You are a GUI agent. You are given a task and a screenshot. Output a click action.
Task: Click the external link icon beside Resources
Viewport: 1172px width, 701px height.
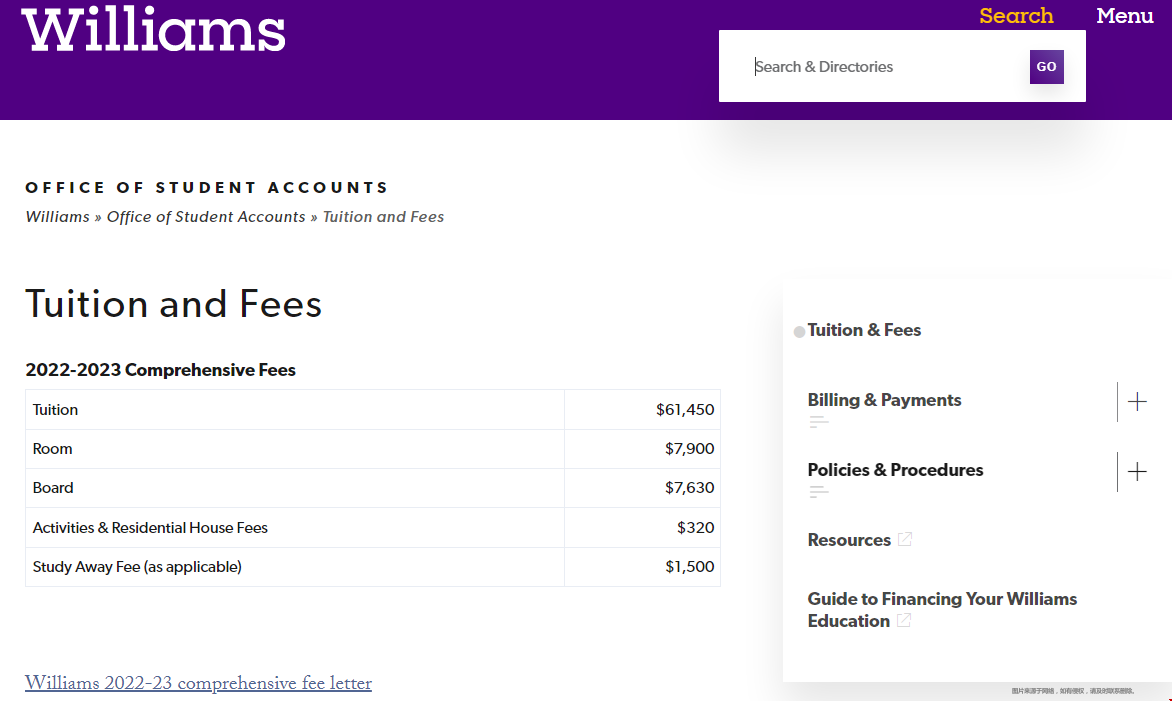tap(905, 539)
